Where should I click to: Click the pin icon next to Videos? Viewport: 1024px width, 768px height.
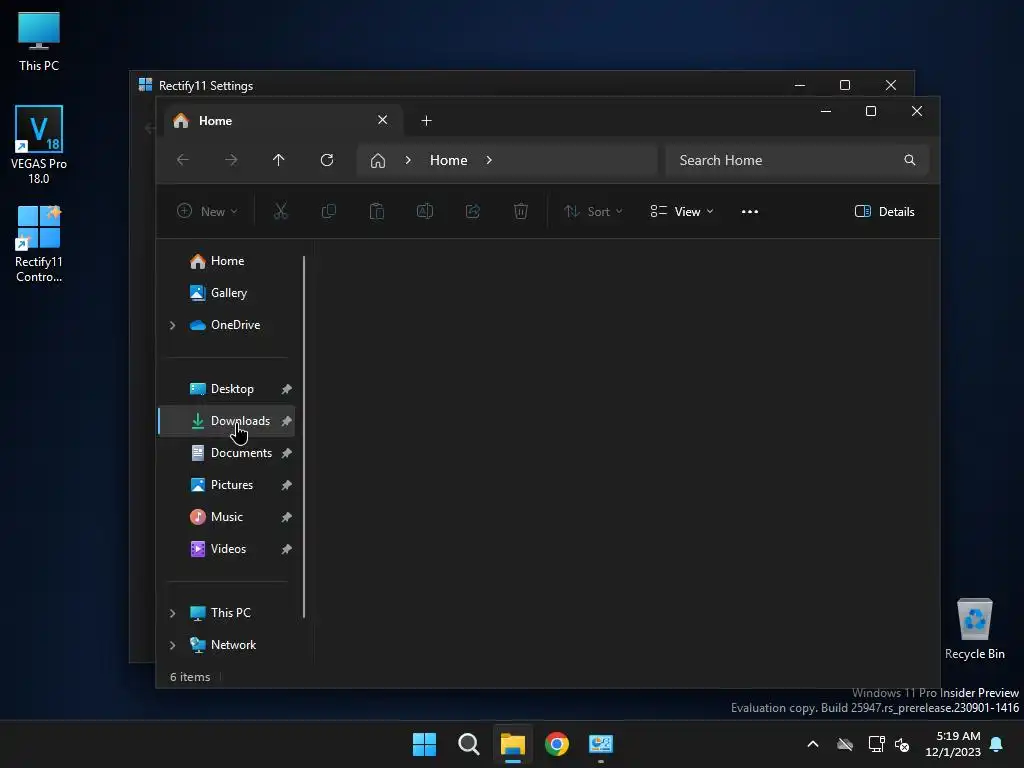(286, 549)
